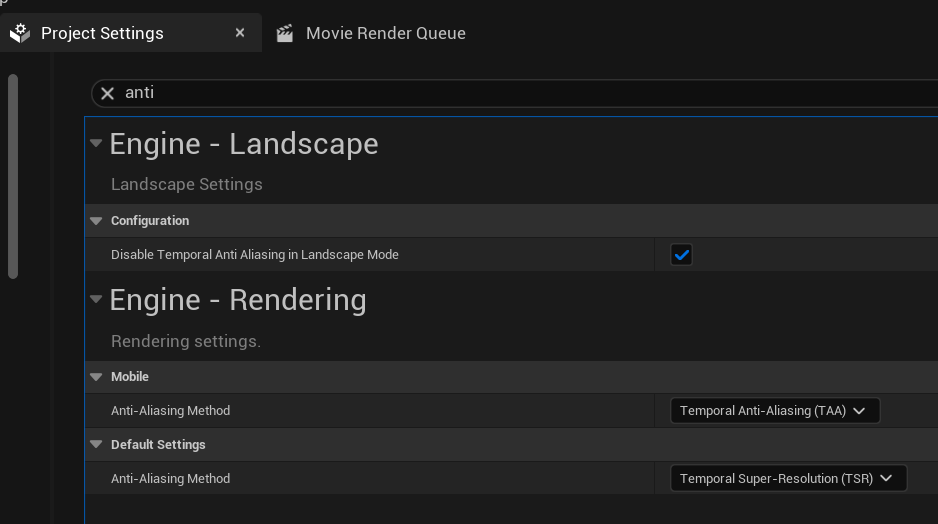Click the 'Engine - Rendering' heading
The width and height of the screenshot is (938, 524).
click(238, 300)
